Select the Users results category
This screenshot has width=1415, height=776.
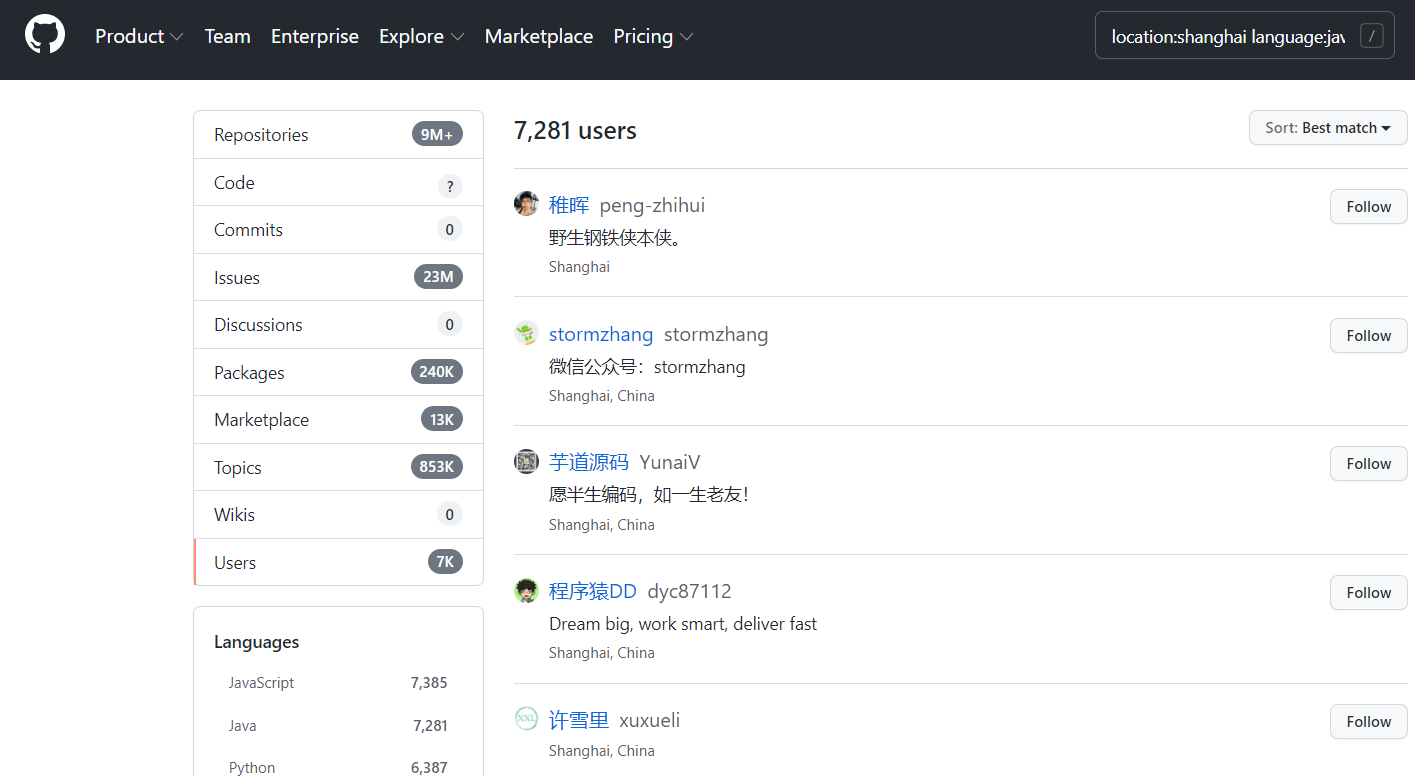(x=338, y=562)
